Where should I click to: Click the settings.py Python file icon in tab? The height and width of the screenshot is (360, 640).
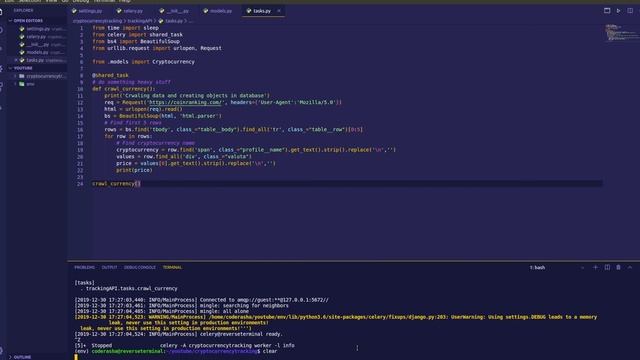(74, 11)
